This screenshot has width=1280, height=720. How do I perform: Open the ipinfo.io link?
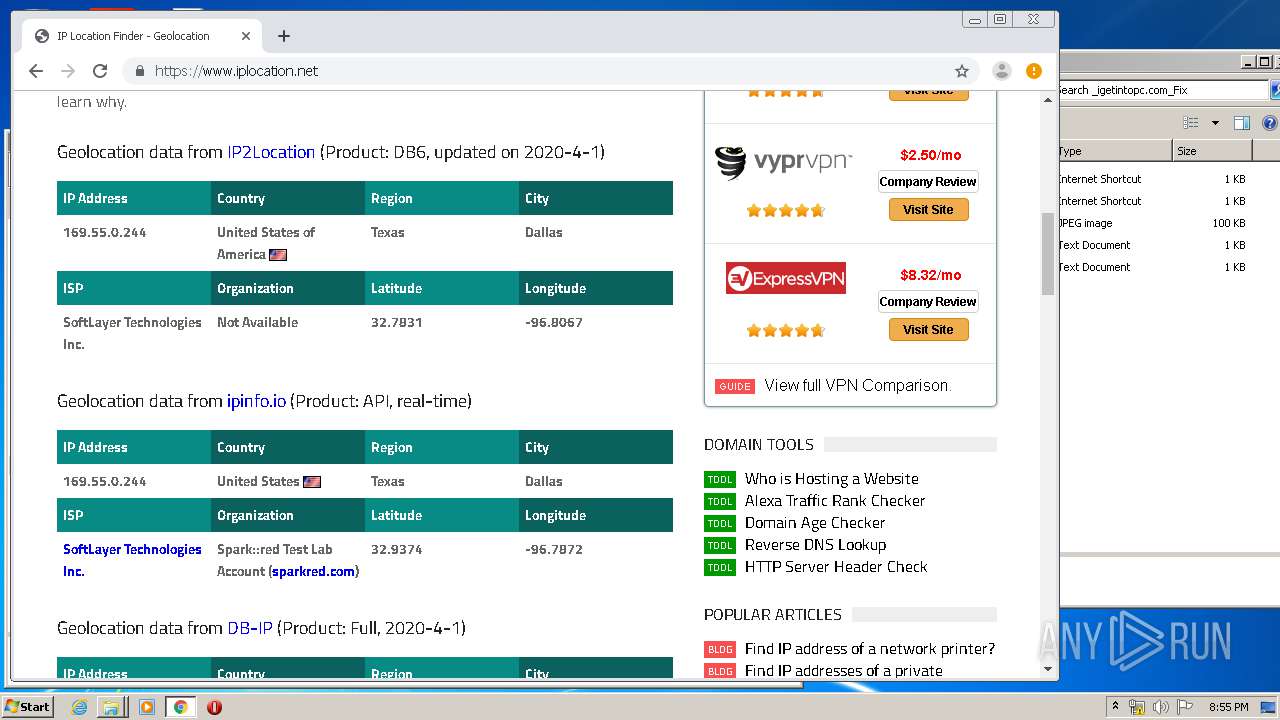pyautogui.click(x=256, y=401)
